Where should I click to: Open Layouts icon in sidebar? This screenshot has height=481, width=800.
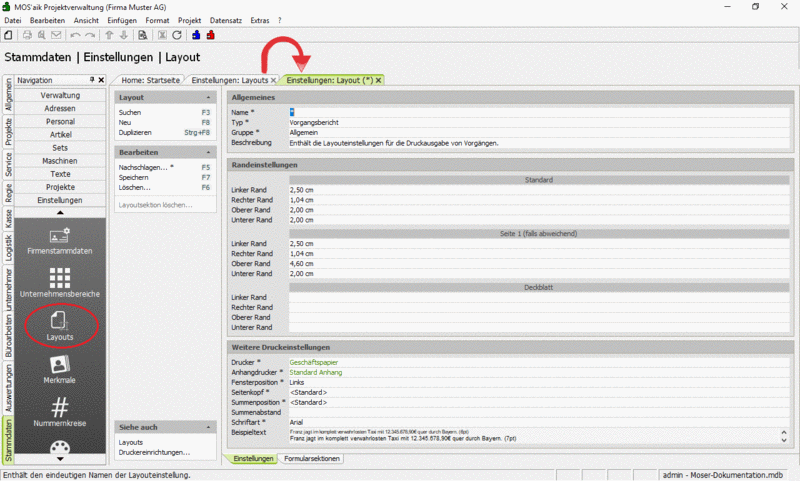click(60, 326)
